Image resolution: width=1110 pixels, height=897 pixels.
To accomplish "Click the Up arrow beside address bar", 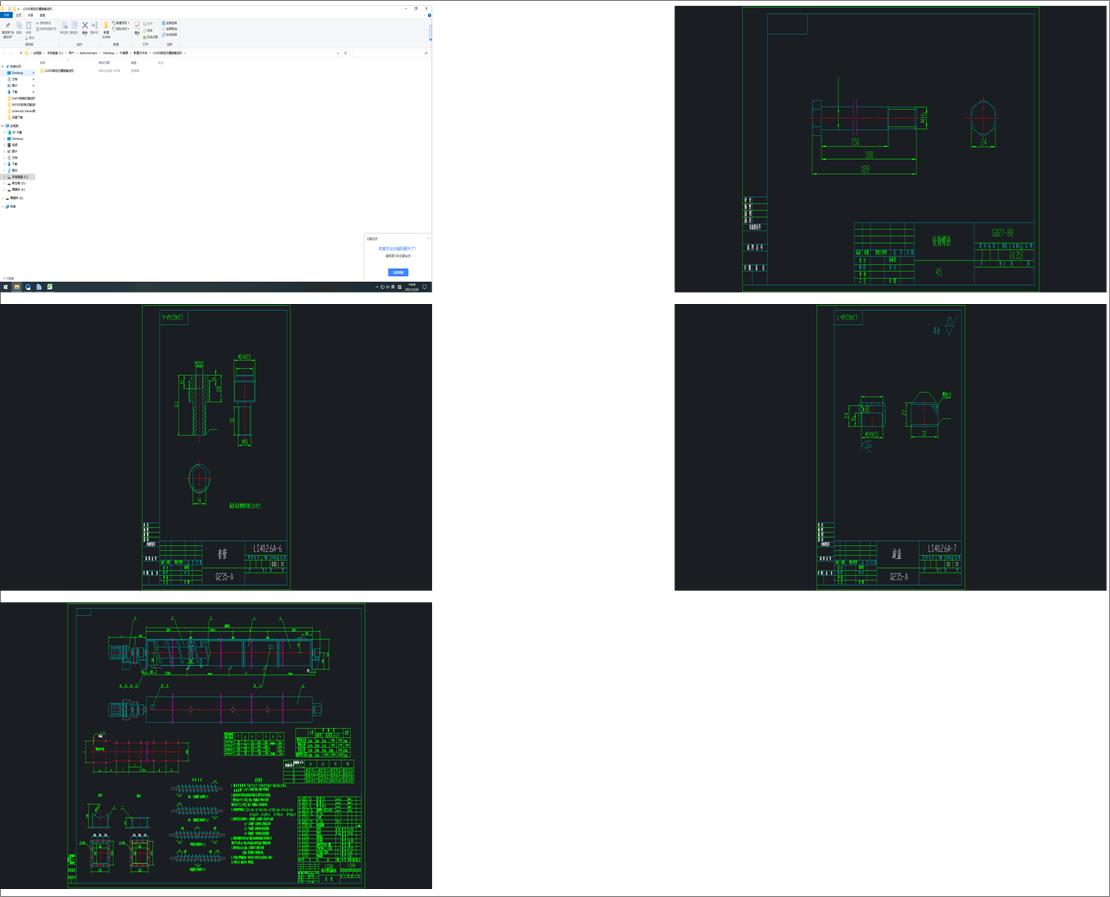I will 21,53.
